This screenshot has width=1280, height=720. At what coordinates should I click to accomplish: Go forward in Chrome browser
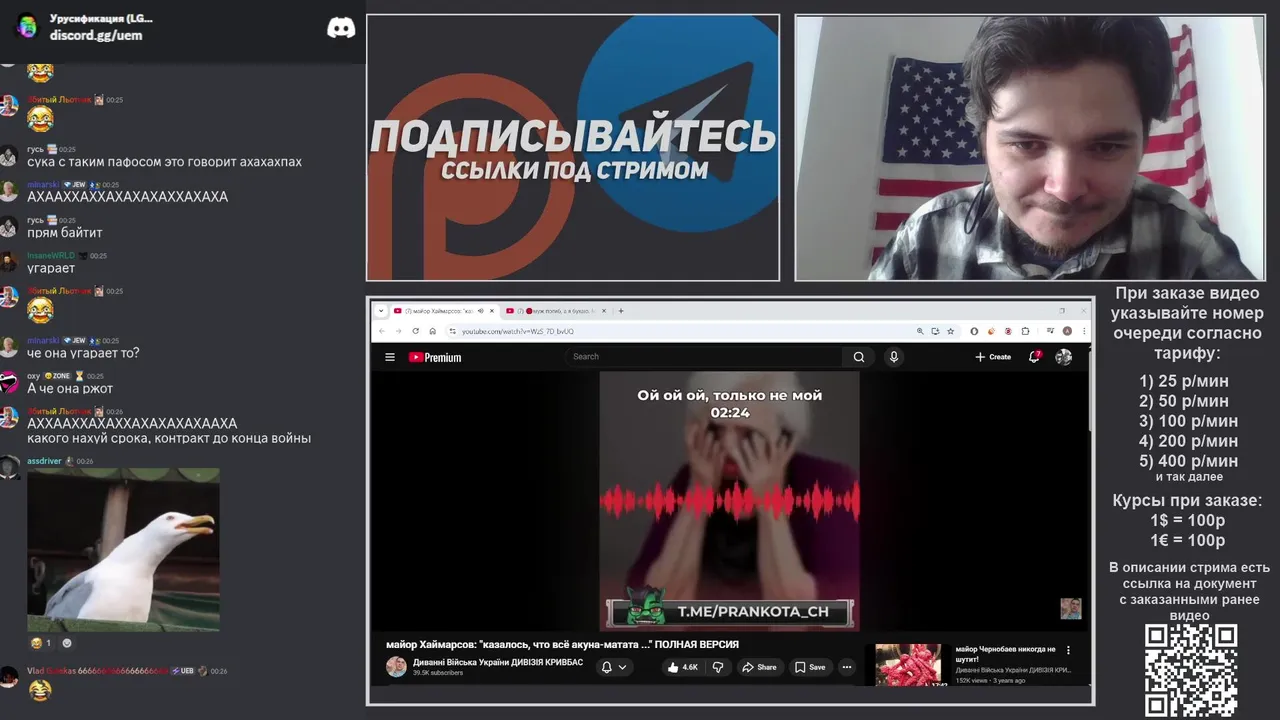[x=398, y=331]
